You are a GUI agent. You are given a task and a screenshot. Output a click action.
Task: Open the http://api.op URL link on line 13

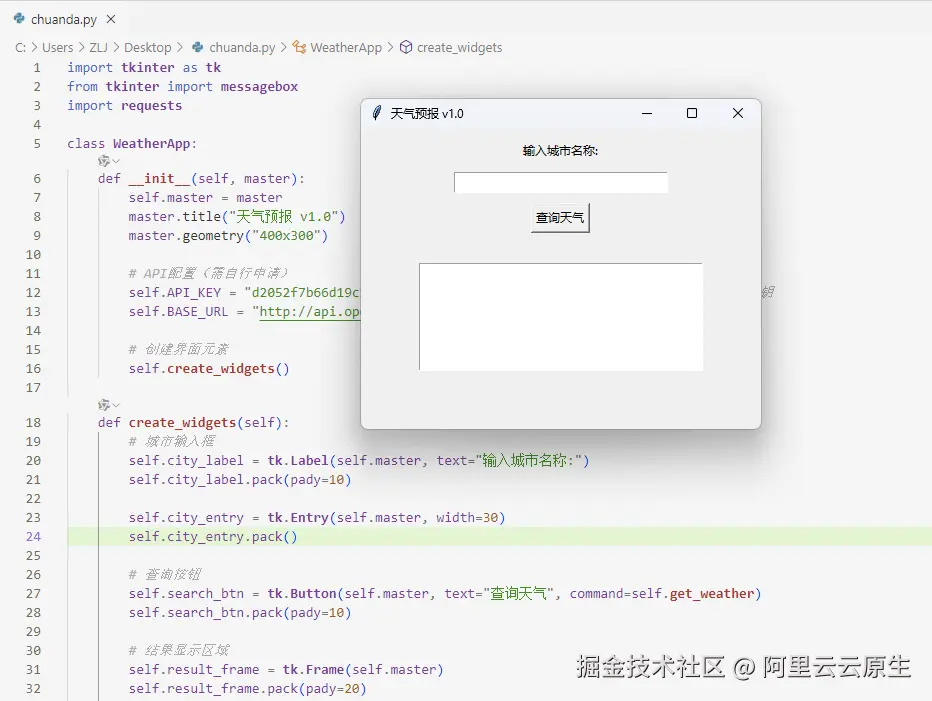[x=310, y=312]
